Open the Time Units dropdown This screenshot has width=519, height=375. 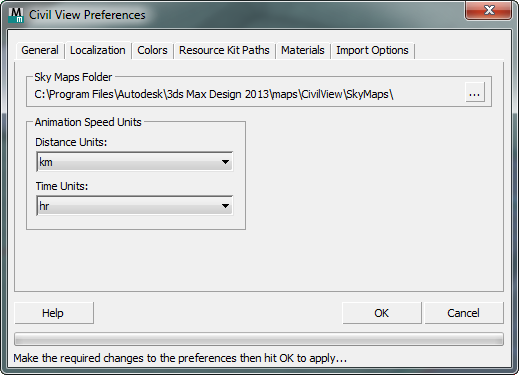tap(134, 206)
